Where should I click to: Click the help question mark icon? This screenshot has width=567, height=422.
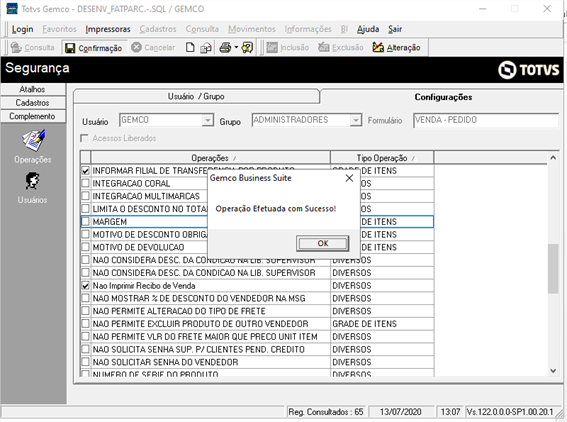pyautogui.click(x=247, y=47)
